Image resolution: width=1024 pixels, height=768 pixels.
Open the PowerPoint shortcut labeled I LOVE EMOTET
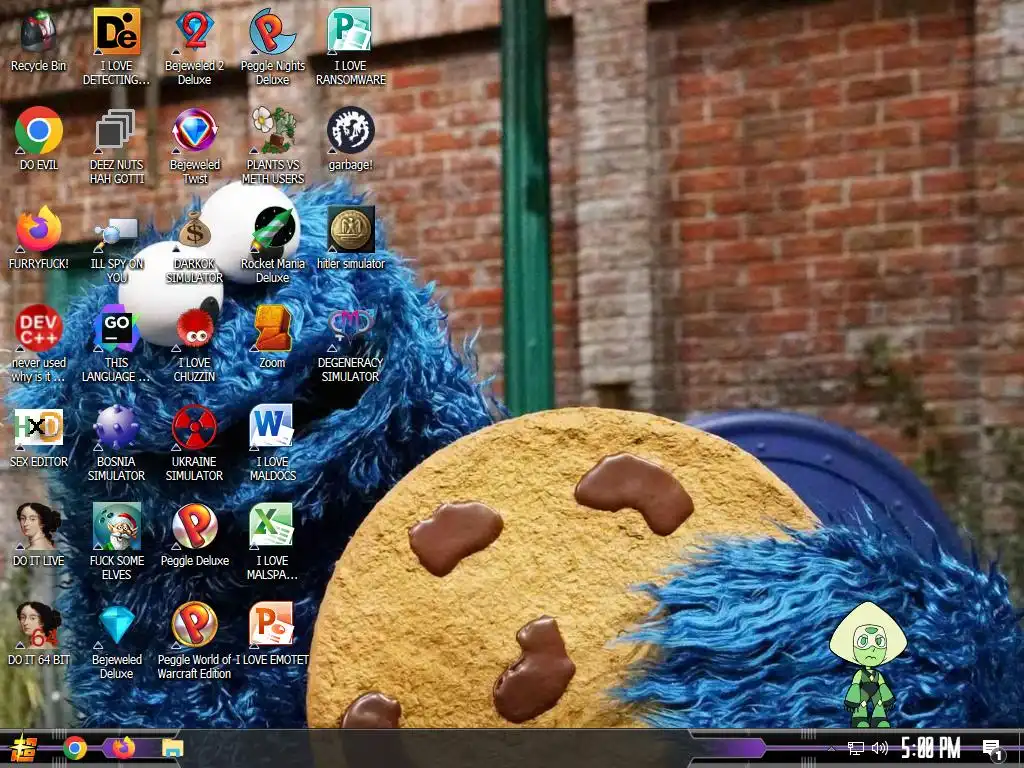(272, 635)
